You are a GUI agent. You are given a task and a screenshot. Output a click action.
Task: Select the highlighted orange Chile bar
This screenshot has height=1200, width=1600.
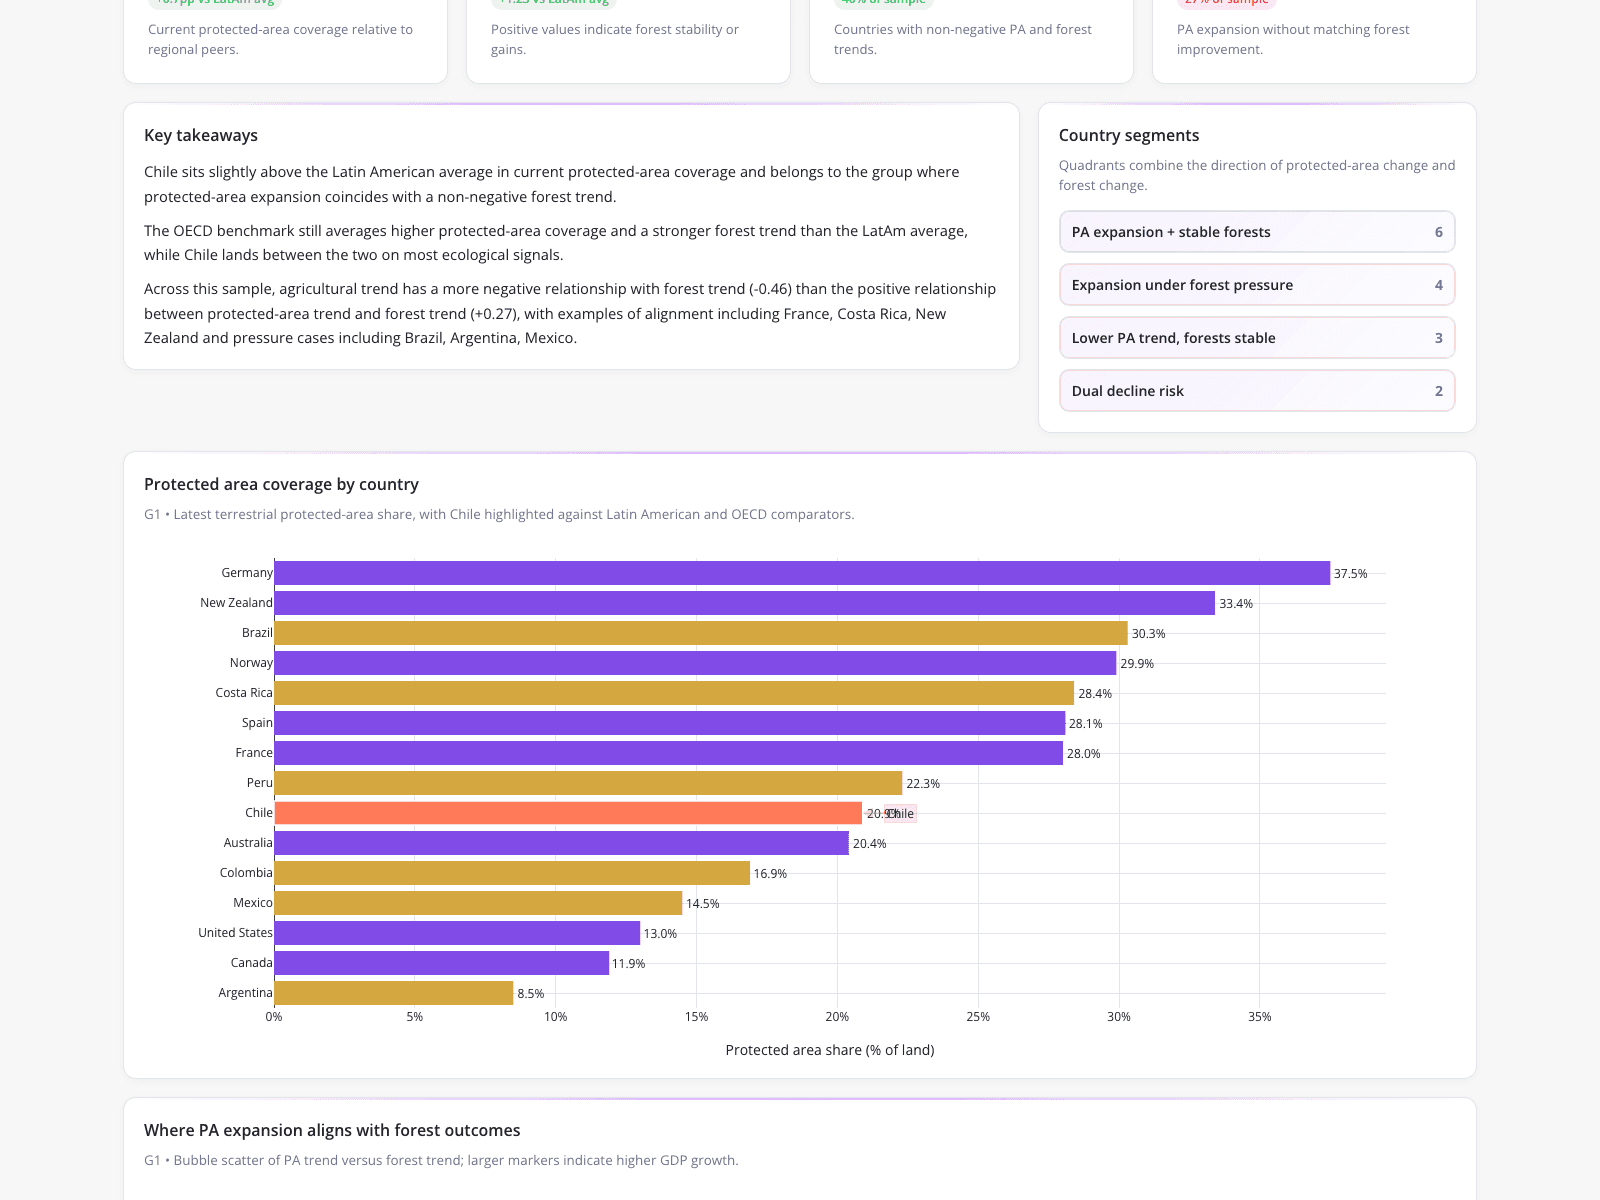[568, 813]
